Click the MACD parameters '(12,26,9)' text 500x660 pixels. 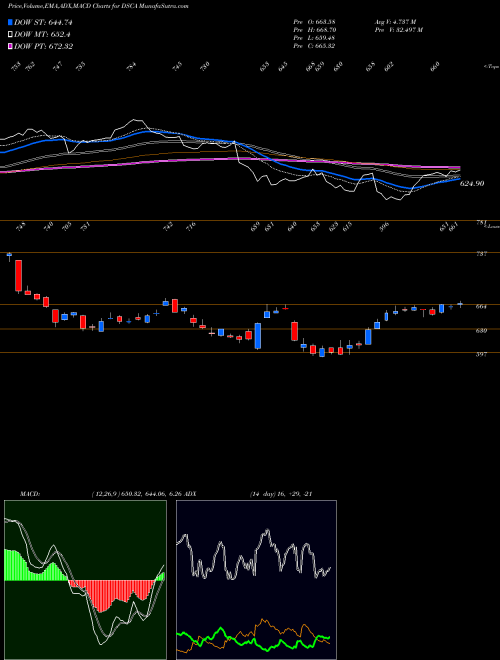(104, 494)
